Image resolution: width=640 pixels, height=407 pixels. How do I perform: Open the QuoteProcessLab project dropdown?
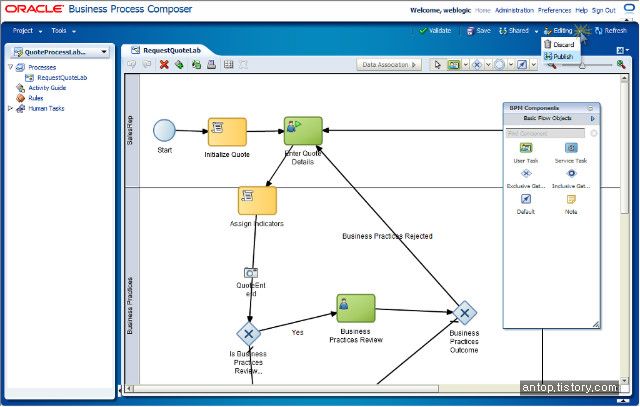click(104, 52)
